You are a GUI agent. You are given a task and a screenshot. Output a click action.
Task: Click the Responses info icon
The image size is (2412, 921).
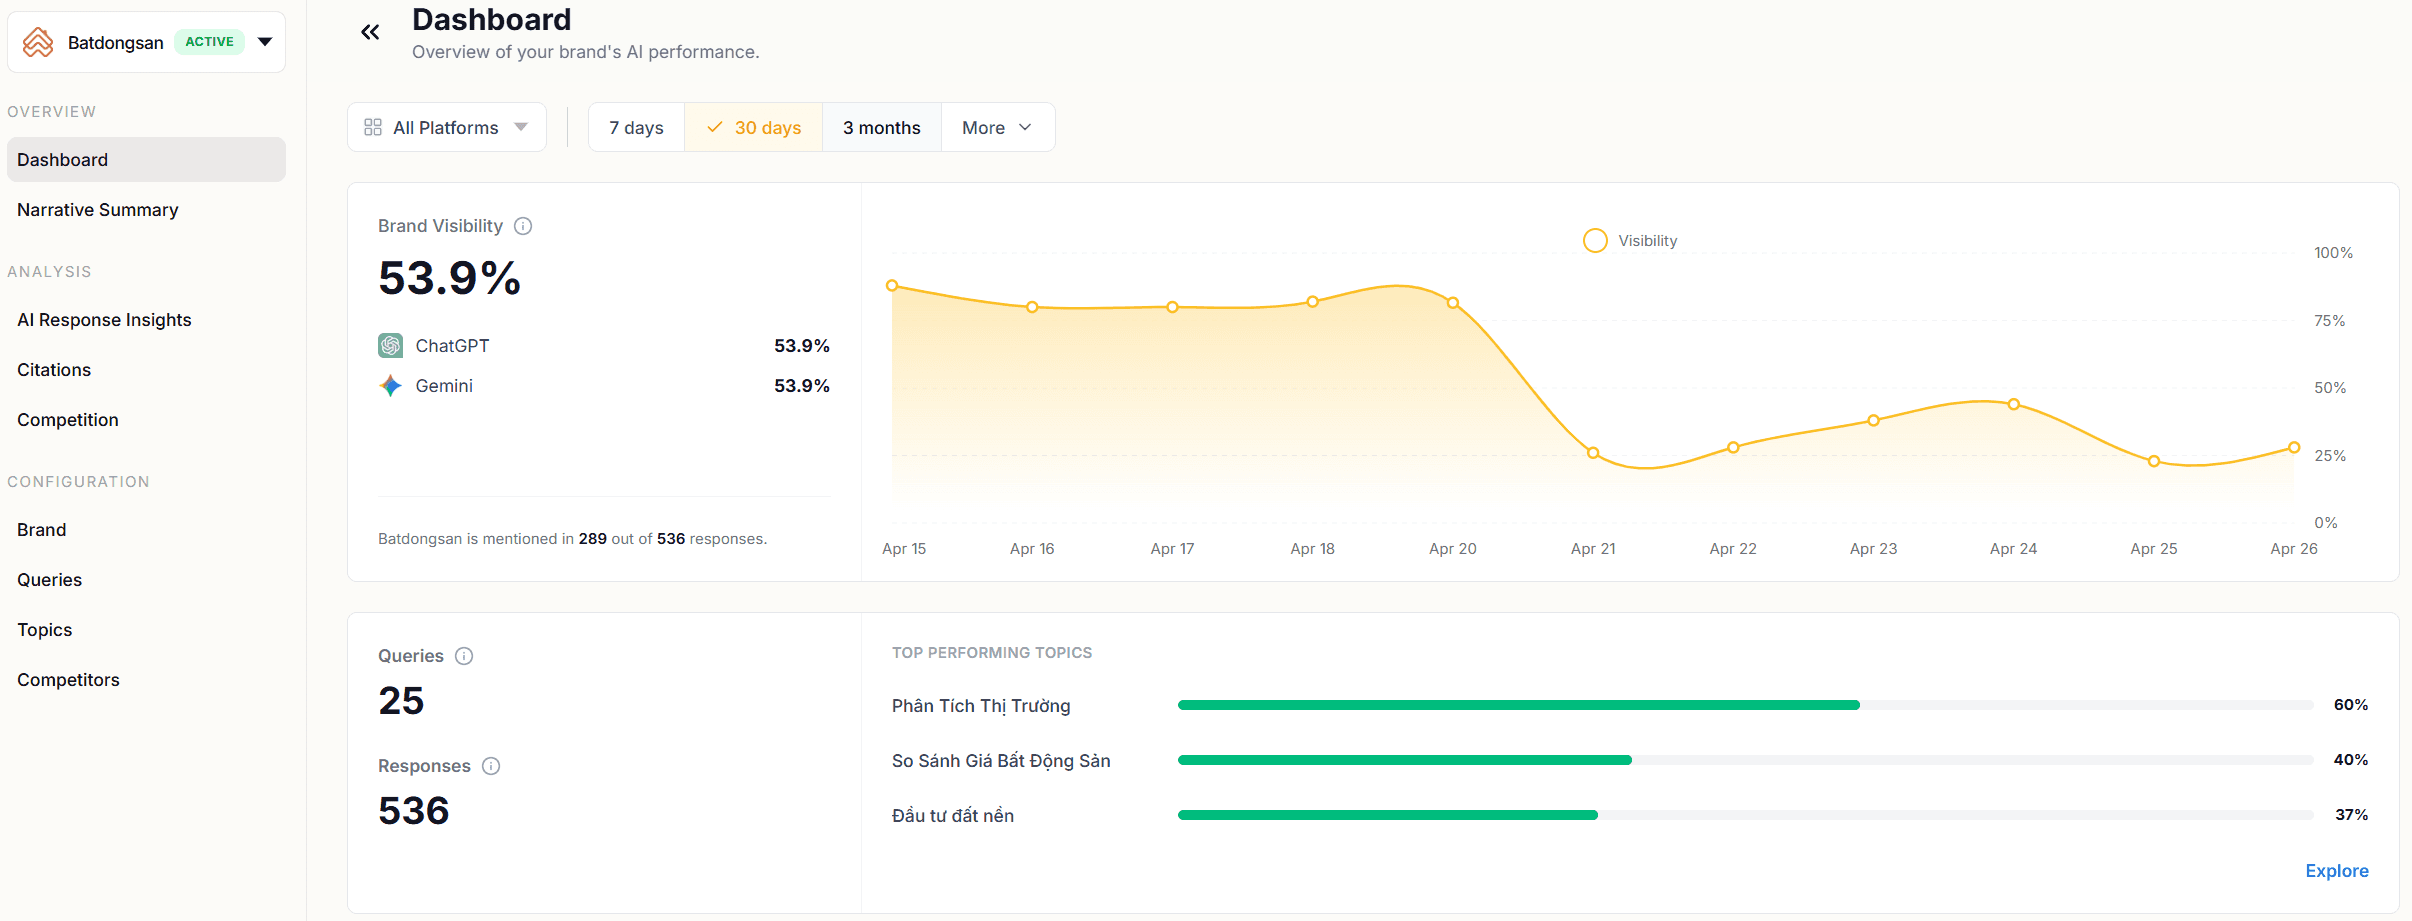pyautogui.click(x=491, y=766)
